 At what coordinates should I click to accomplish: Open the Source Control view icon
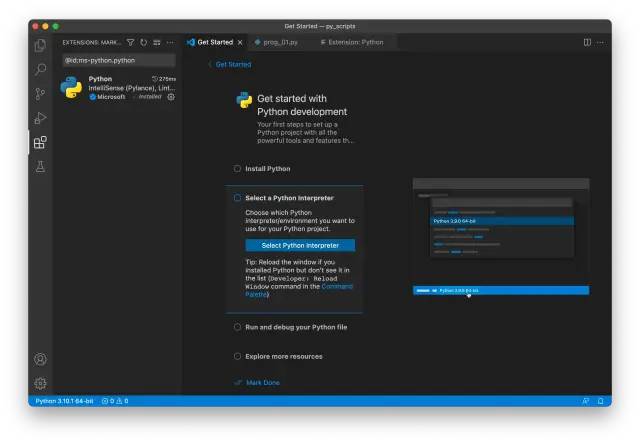coord(40,94)
